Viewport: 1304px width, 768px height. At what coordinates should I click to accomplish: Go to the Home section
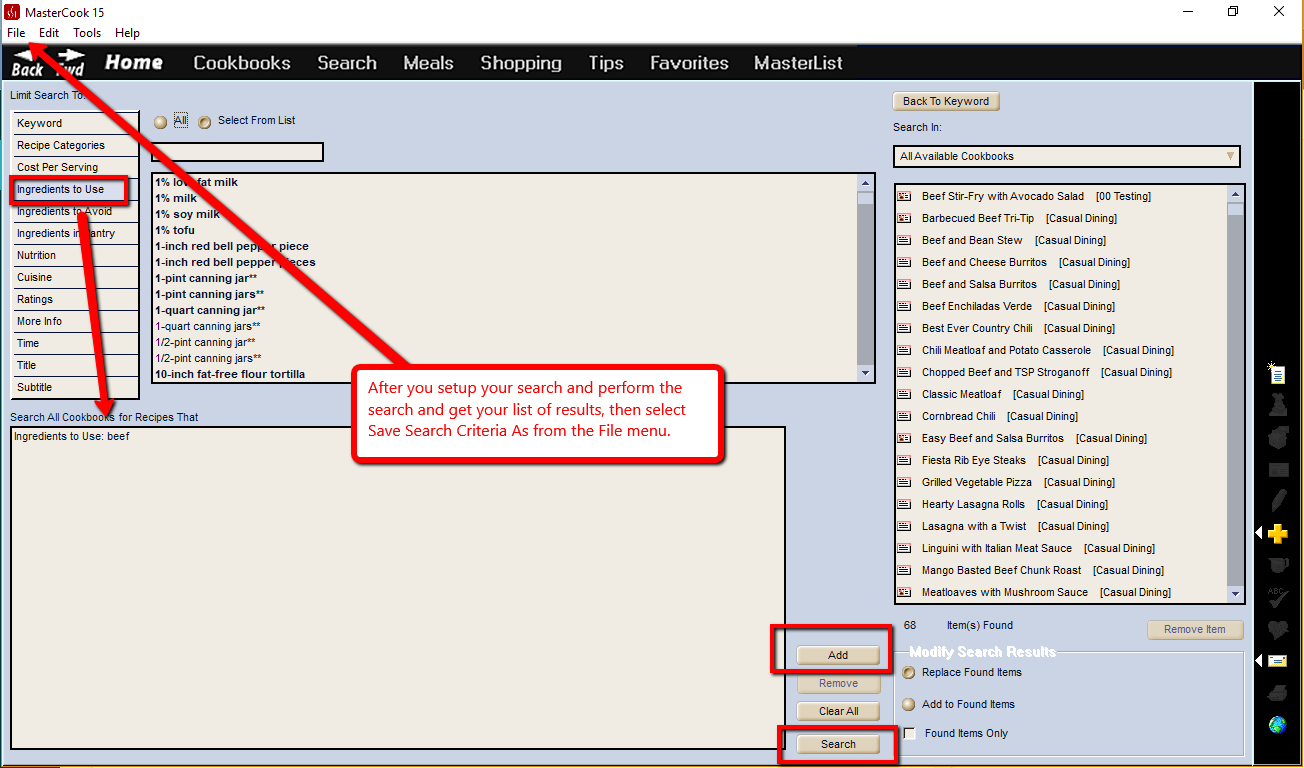point(134,62)
